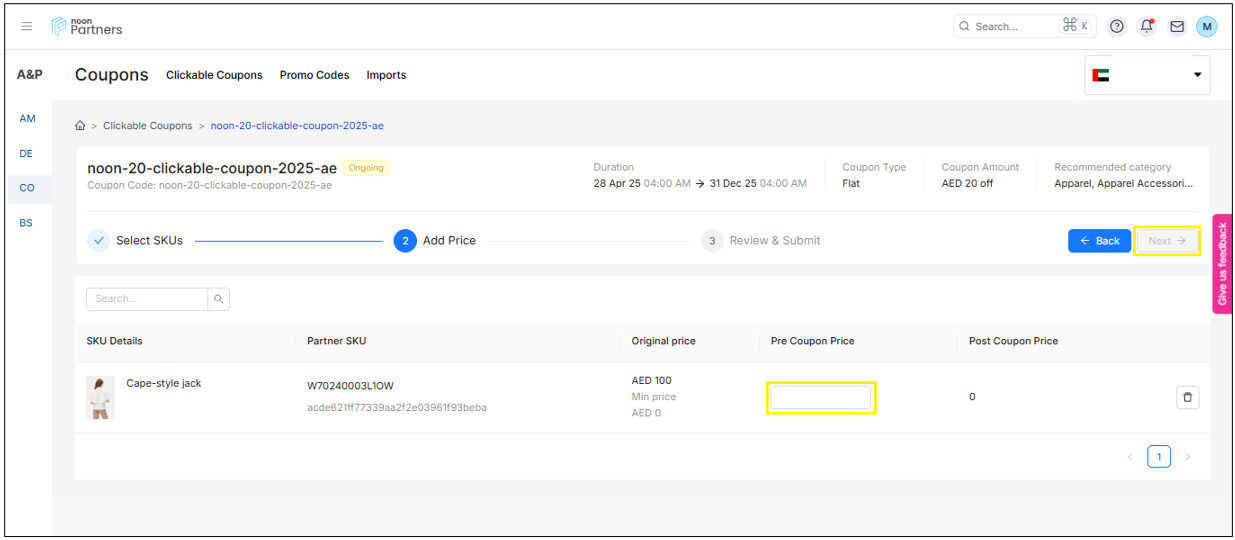Open the notifications bell

tap(1147, 27)
